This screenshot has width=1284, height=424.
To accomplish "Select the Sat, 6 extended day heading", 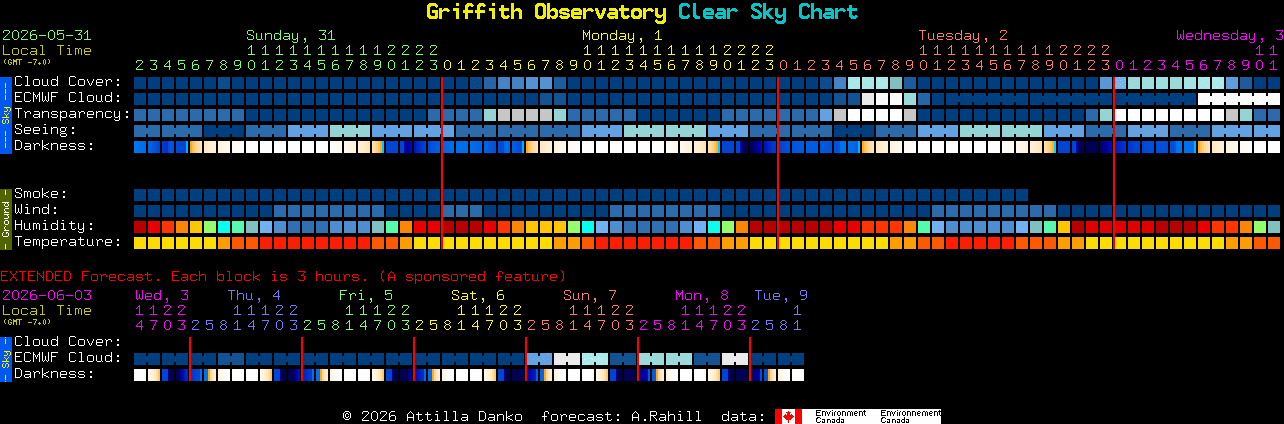I will 478,296.
